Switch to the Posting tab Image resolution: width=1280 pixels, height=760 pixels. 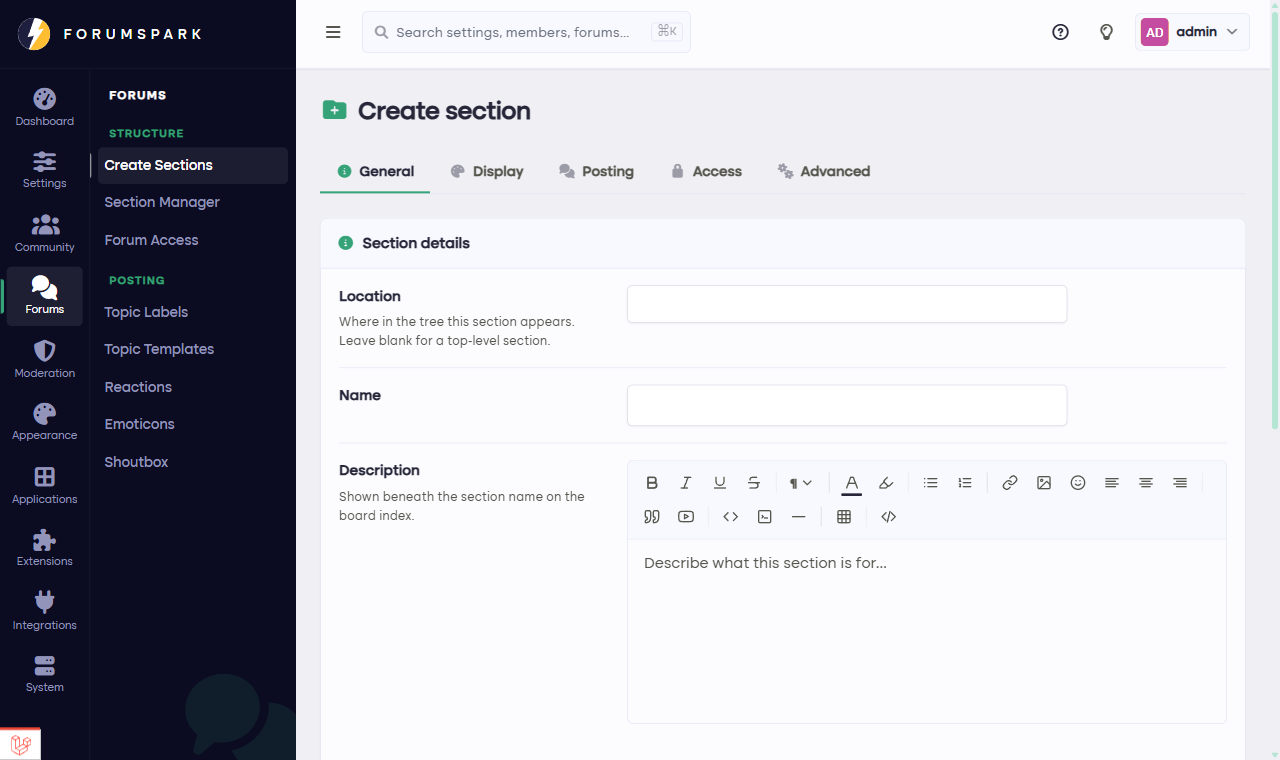click(x=597, y=171)
